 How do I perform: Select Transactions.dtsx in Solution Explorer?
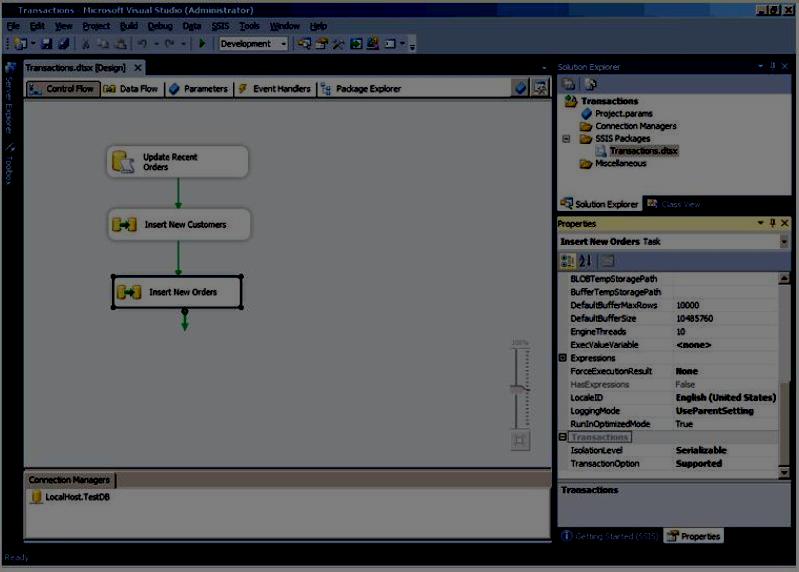tap(637, 151)
